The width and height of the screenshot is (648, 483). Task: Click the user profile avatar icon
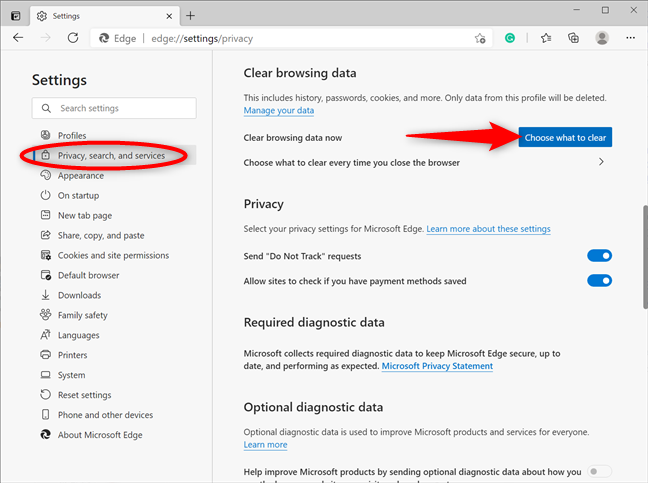(602, 38)
